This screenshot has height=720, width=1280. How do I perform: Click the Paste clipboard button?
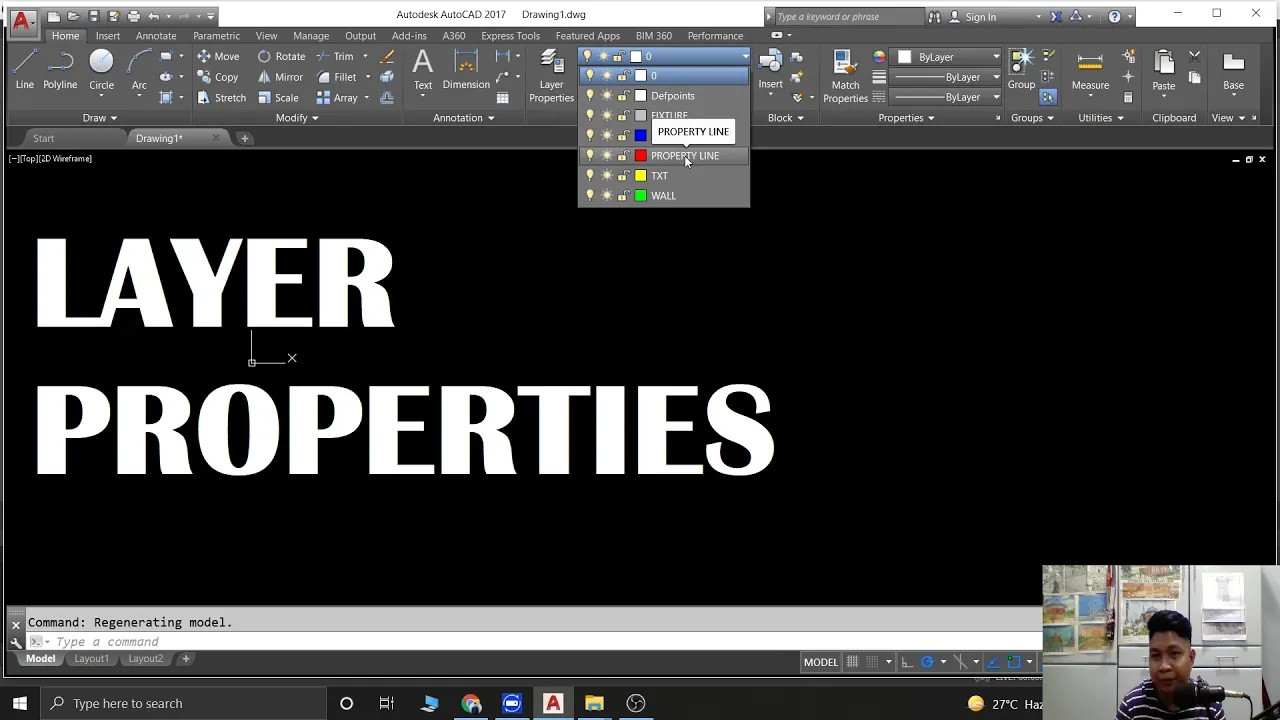click(1163, 72)
